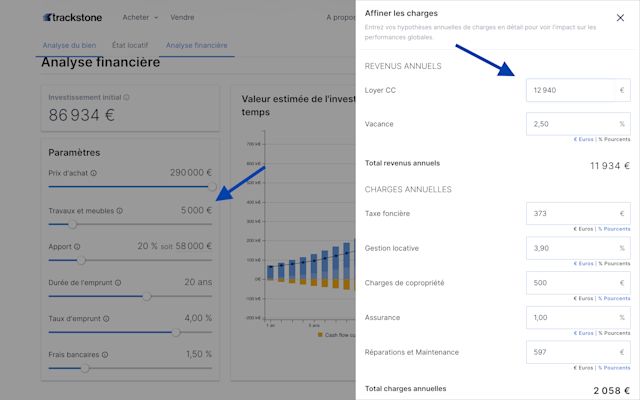
Task: Switch Charges de copropriété unit to Pourcents
Action: click(614, 298)
